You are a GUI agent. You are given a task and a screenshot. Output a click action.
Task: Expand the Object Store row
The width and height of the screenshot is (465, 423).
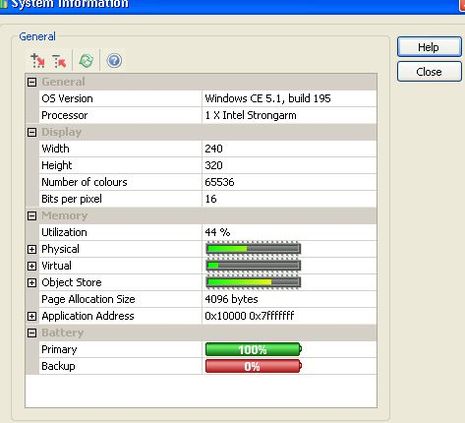coord(32,283)
